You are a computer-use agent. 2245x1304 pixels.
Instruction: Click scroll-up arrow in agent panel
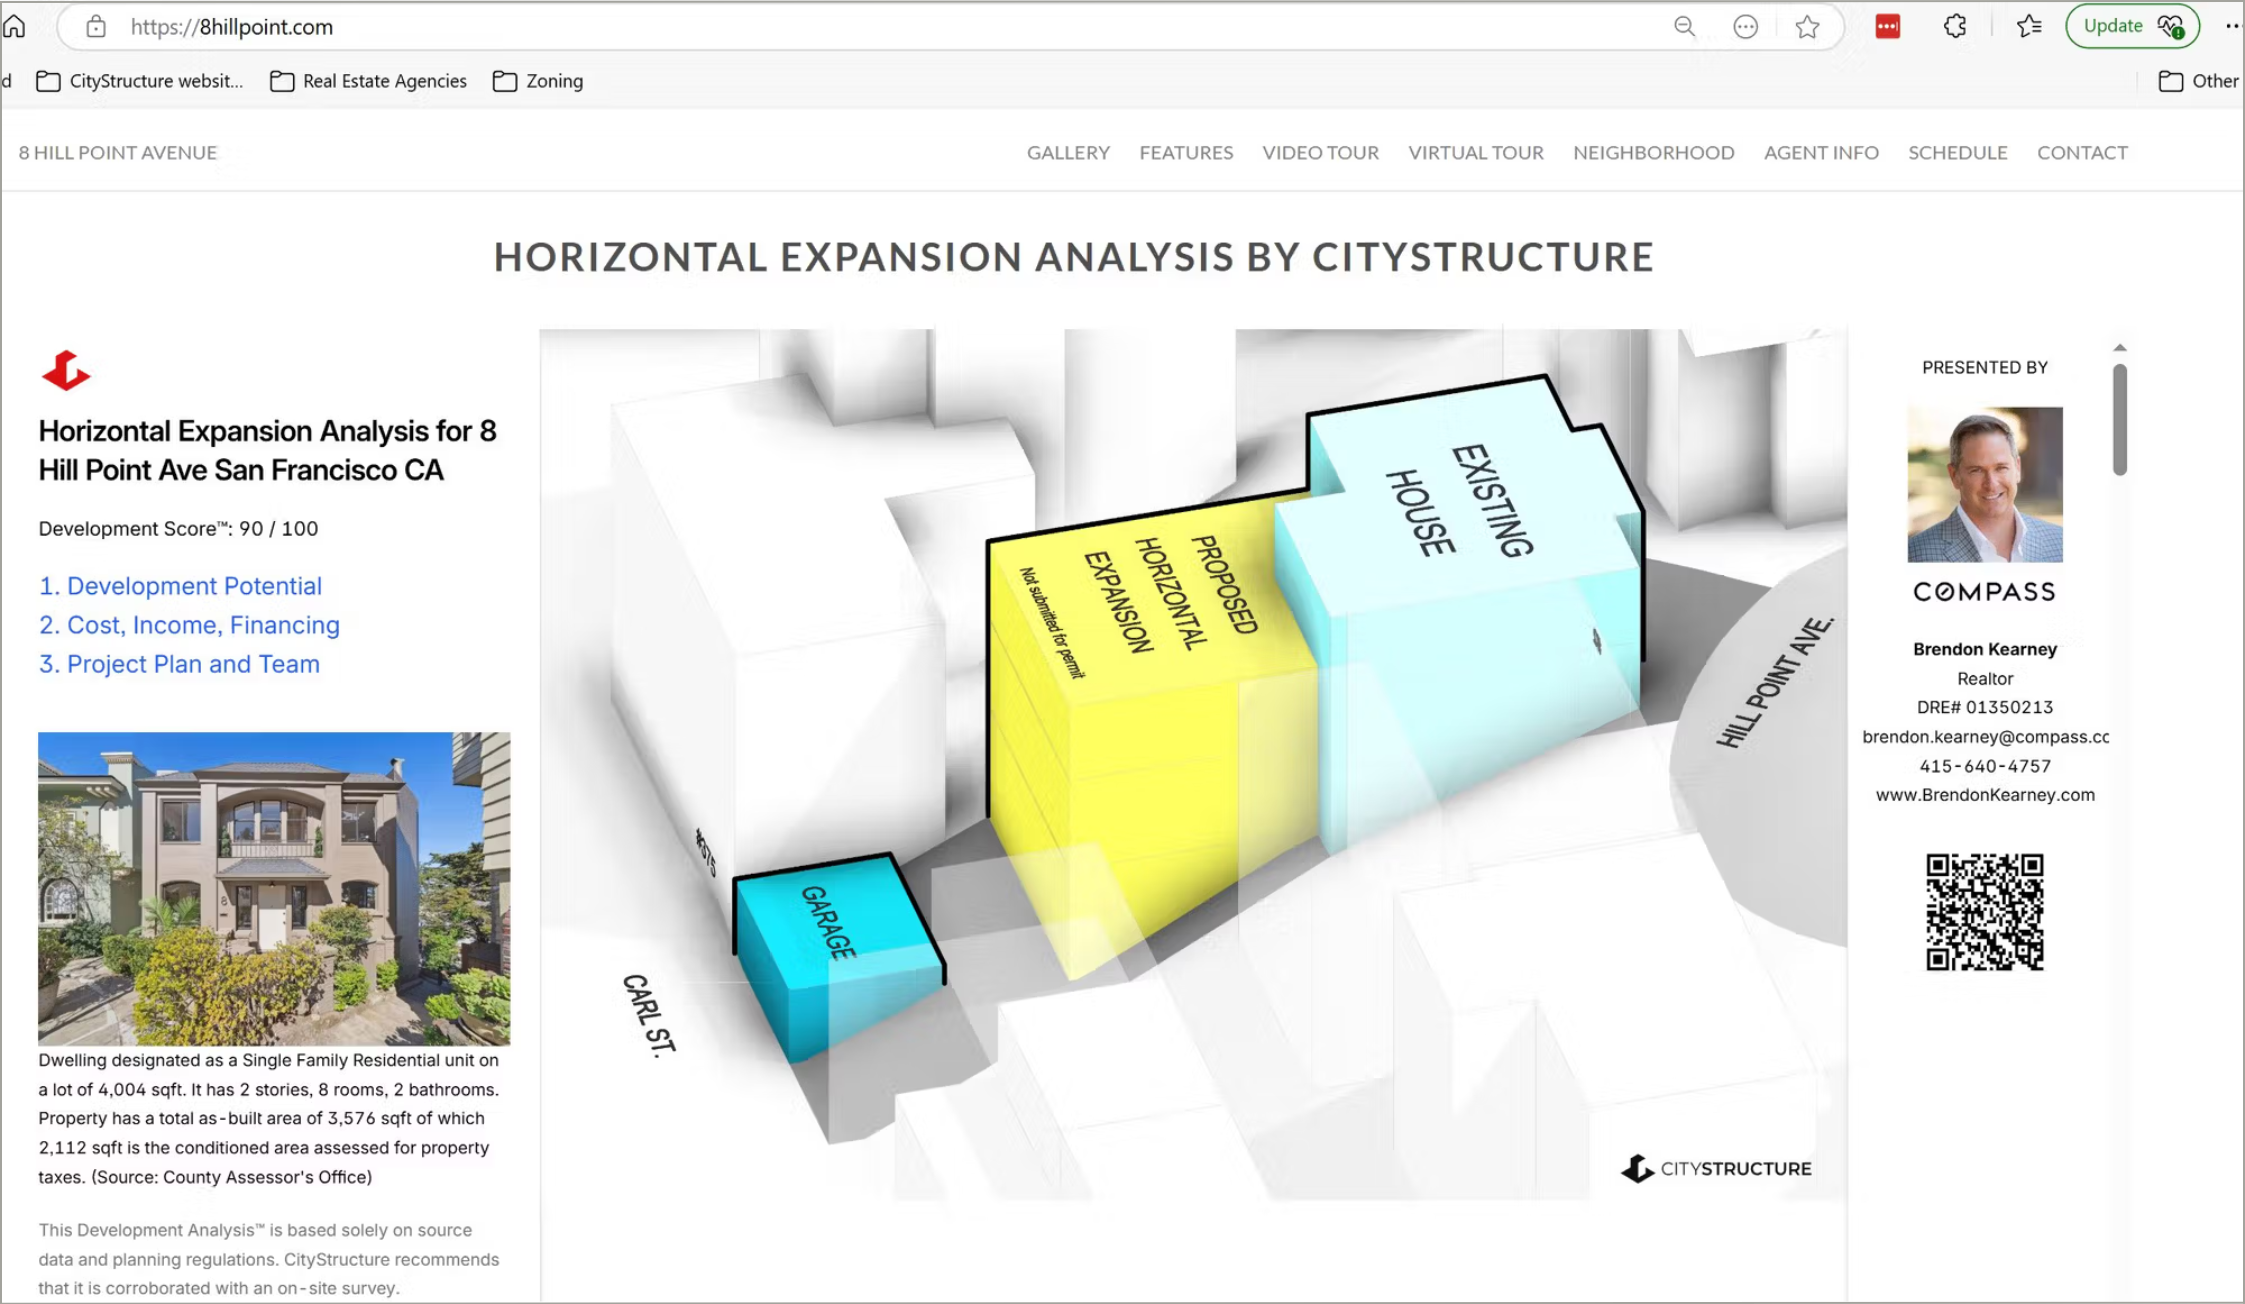(x=2119, y=347)
